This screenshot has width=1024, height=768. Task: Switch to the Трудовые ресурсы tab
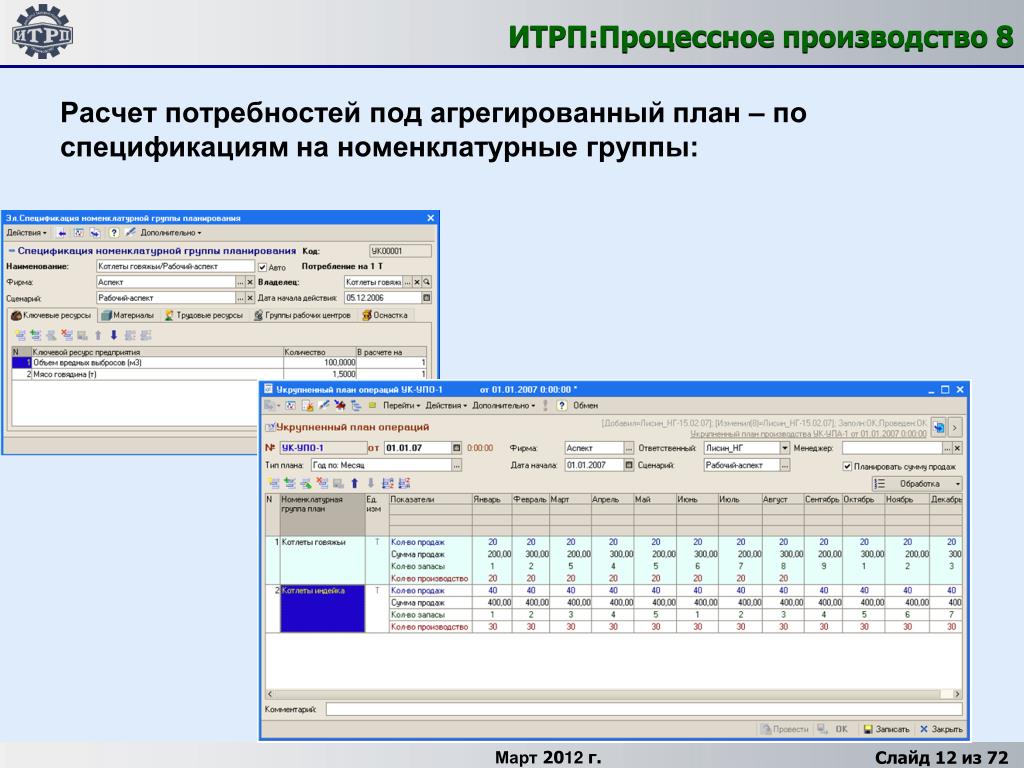tap(204, 315)
